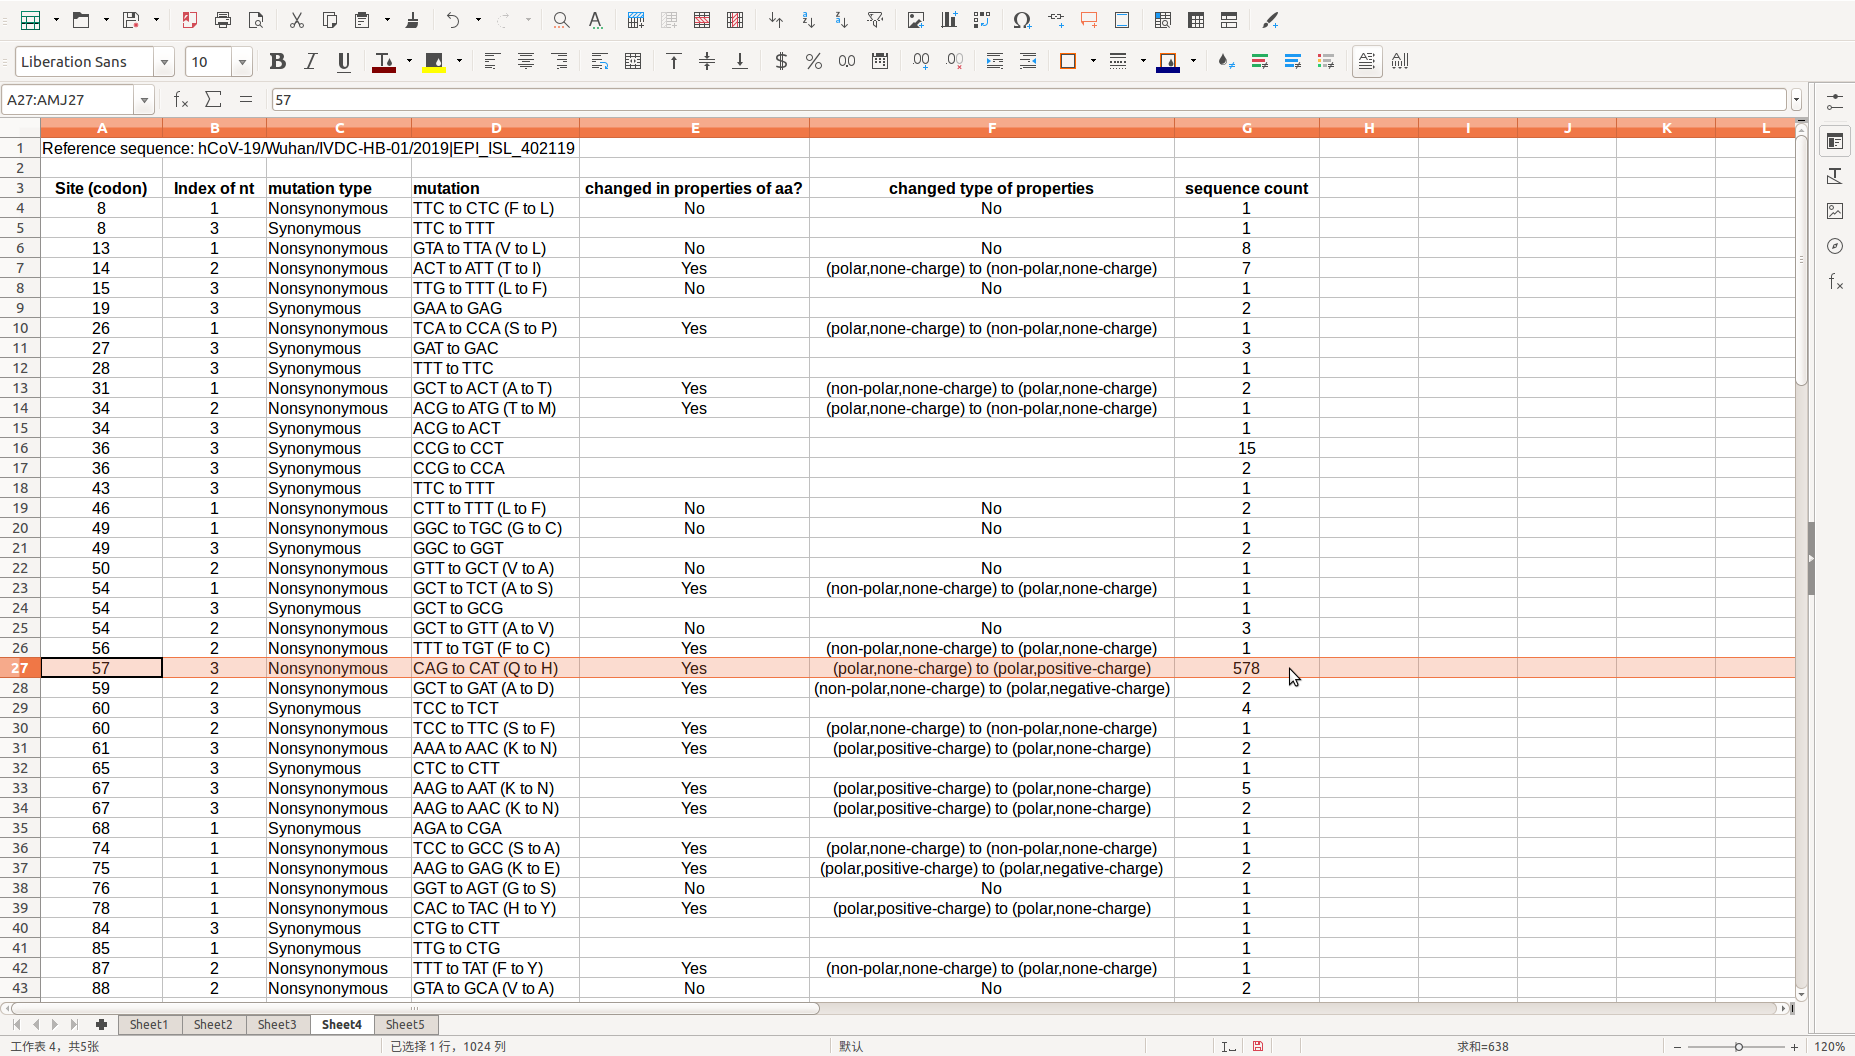This screenshot has height=1056, width=1855.
Task: Format selection as Percent
Action: tap(814, 61)
